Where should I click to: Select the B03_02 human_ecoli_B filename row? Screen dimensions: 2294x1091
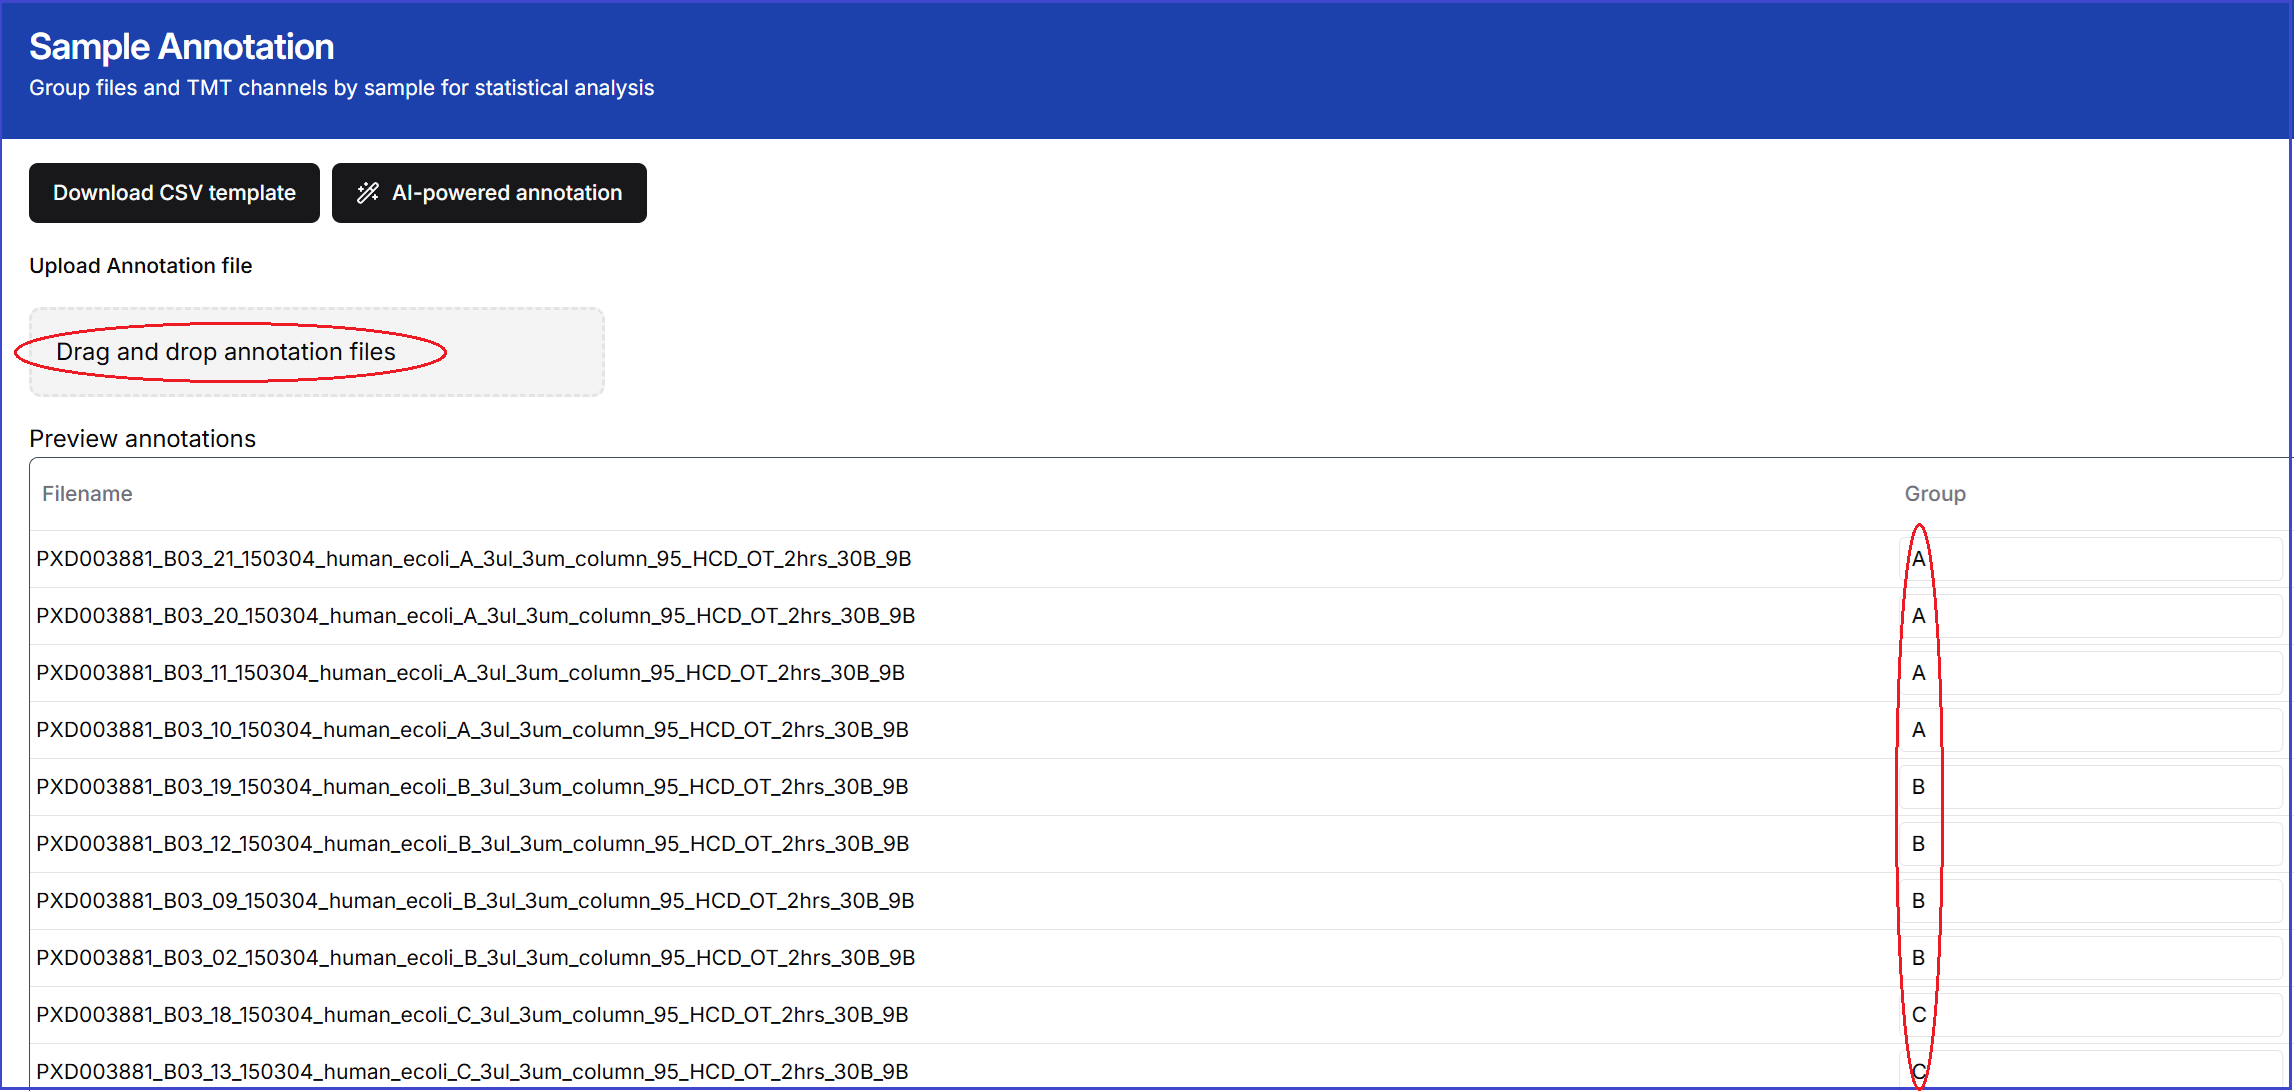pos(475,958)
